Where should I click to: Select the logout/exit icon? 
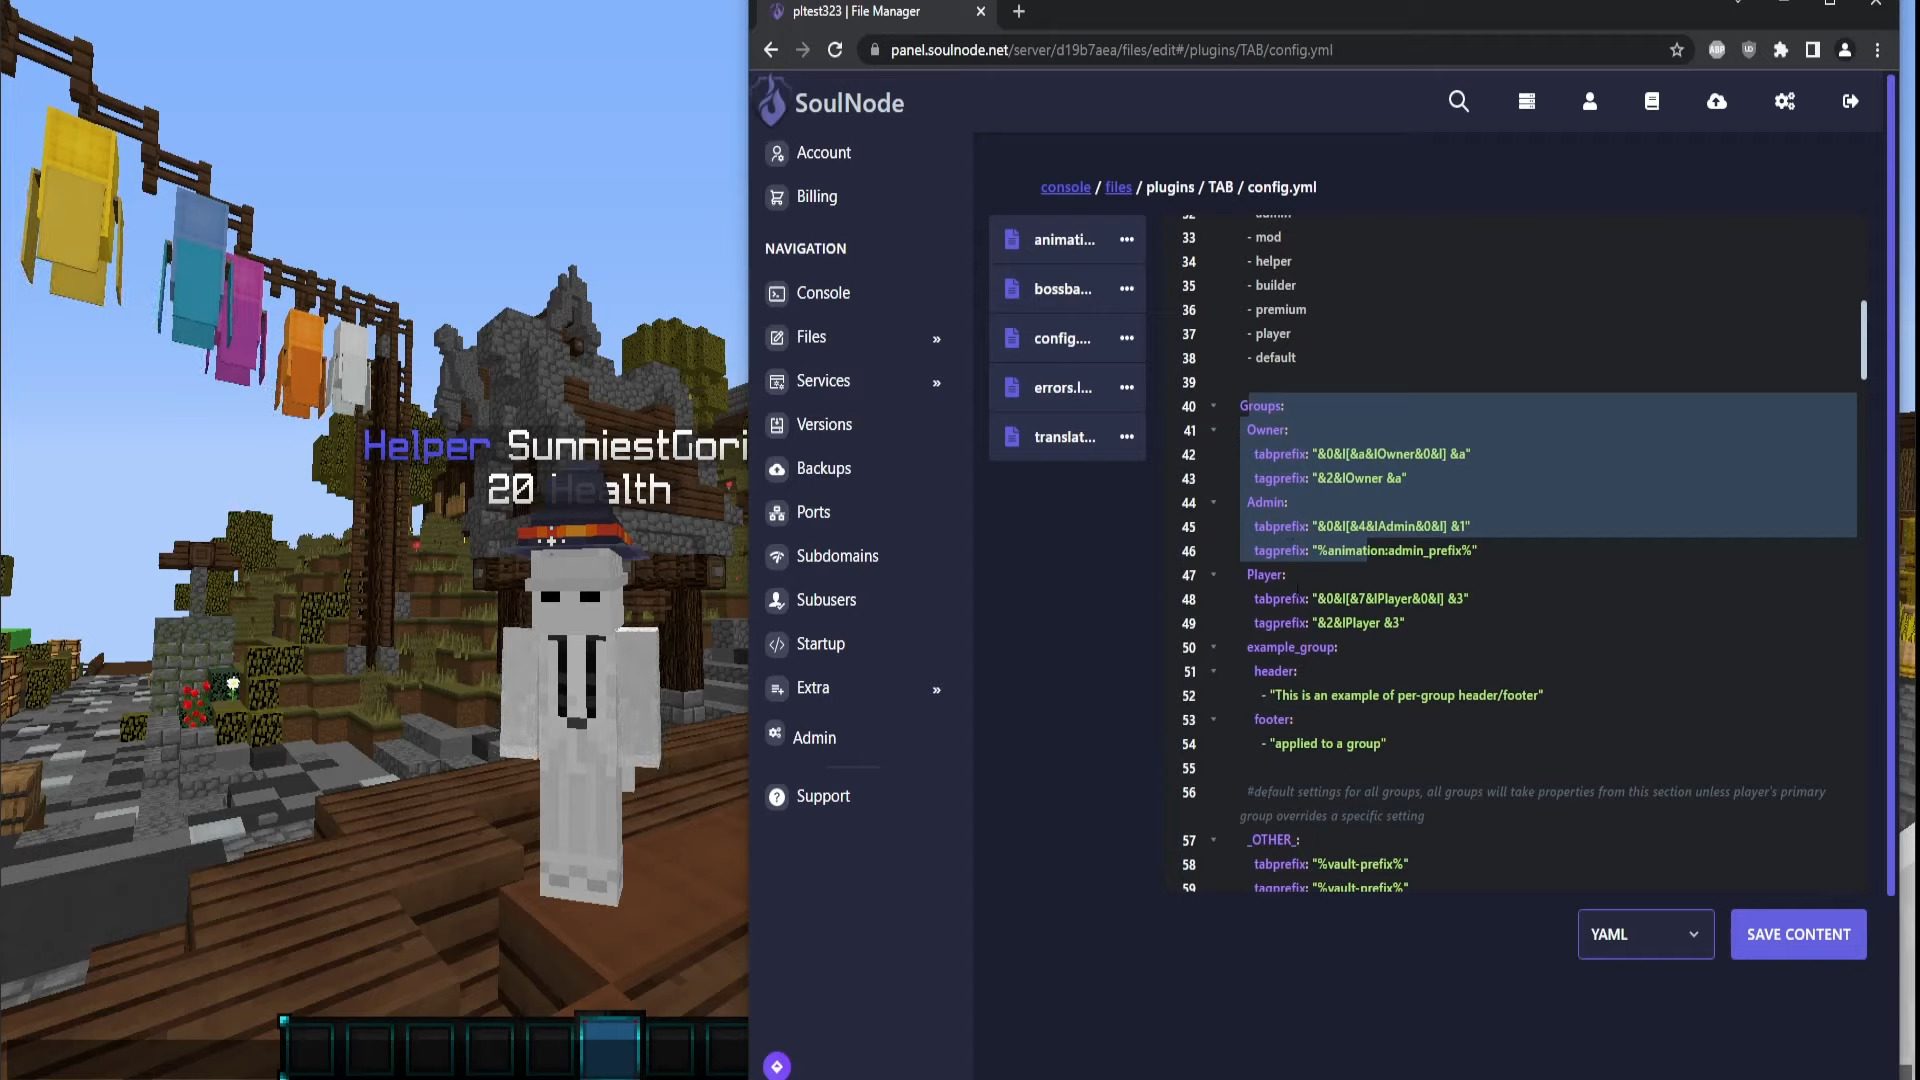click(x=1850, y=102)
